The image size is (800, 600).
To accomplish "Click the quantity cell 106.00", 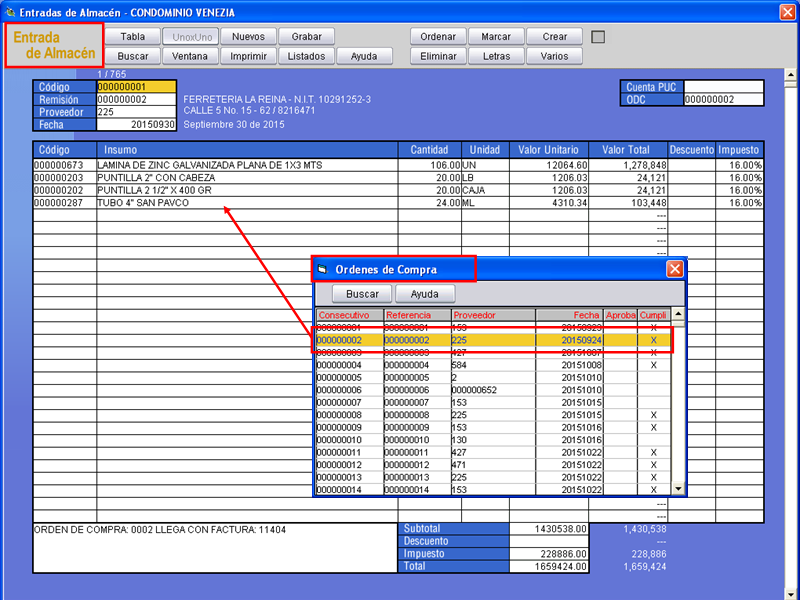I will pyautogui.click(x=430, y=165).
